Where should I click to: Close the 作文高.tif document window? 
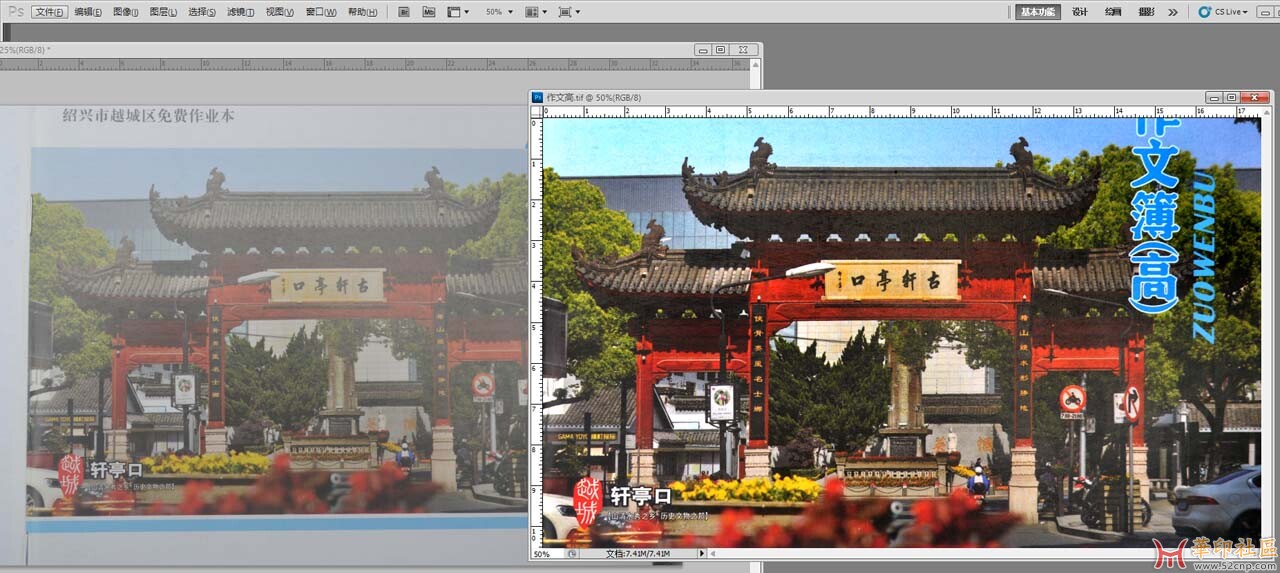click(x=1254, y=97)
